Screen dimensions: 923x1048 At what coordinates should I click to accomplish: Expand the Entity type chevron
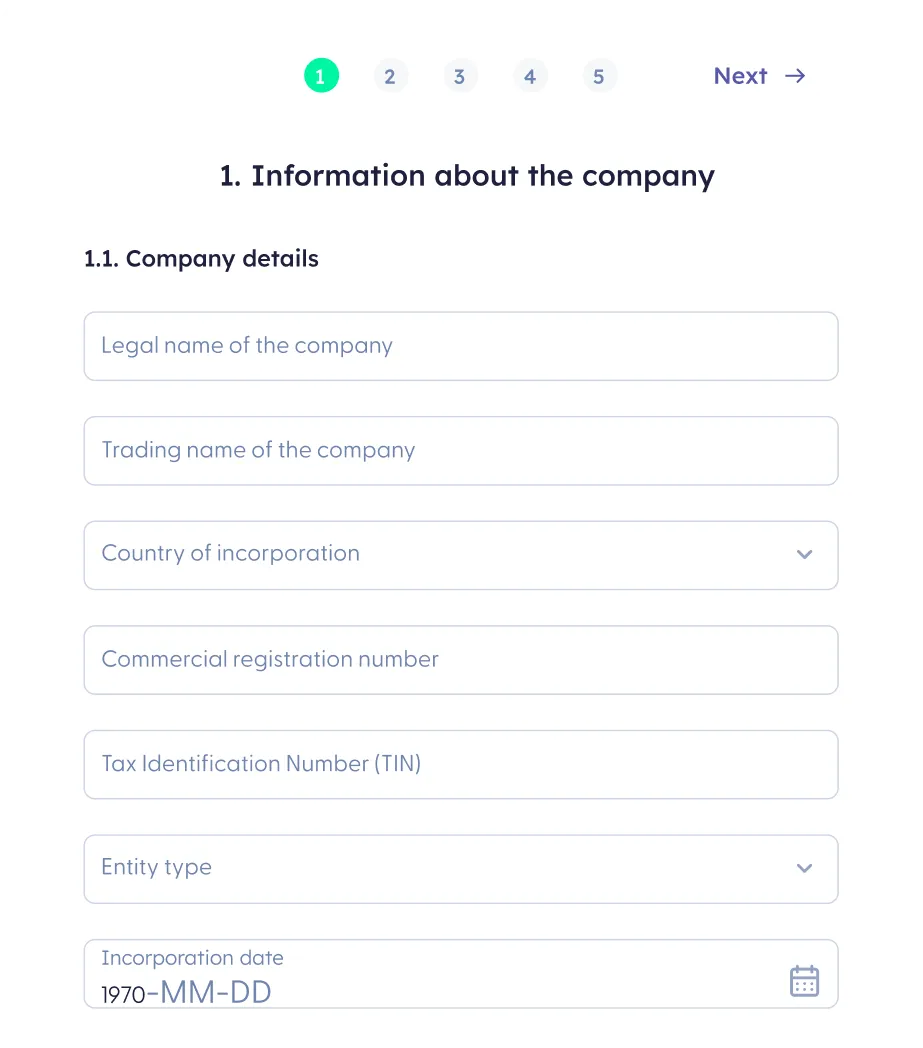pyautogui.click(x=804, y=868)
